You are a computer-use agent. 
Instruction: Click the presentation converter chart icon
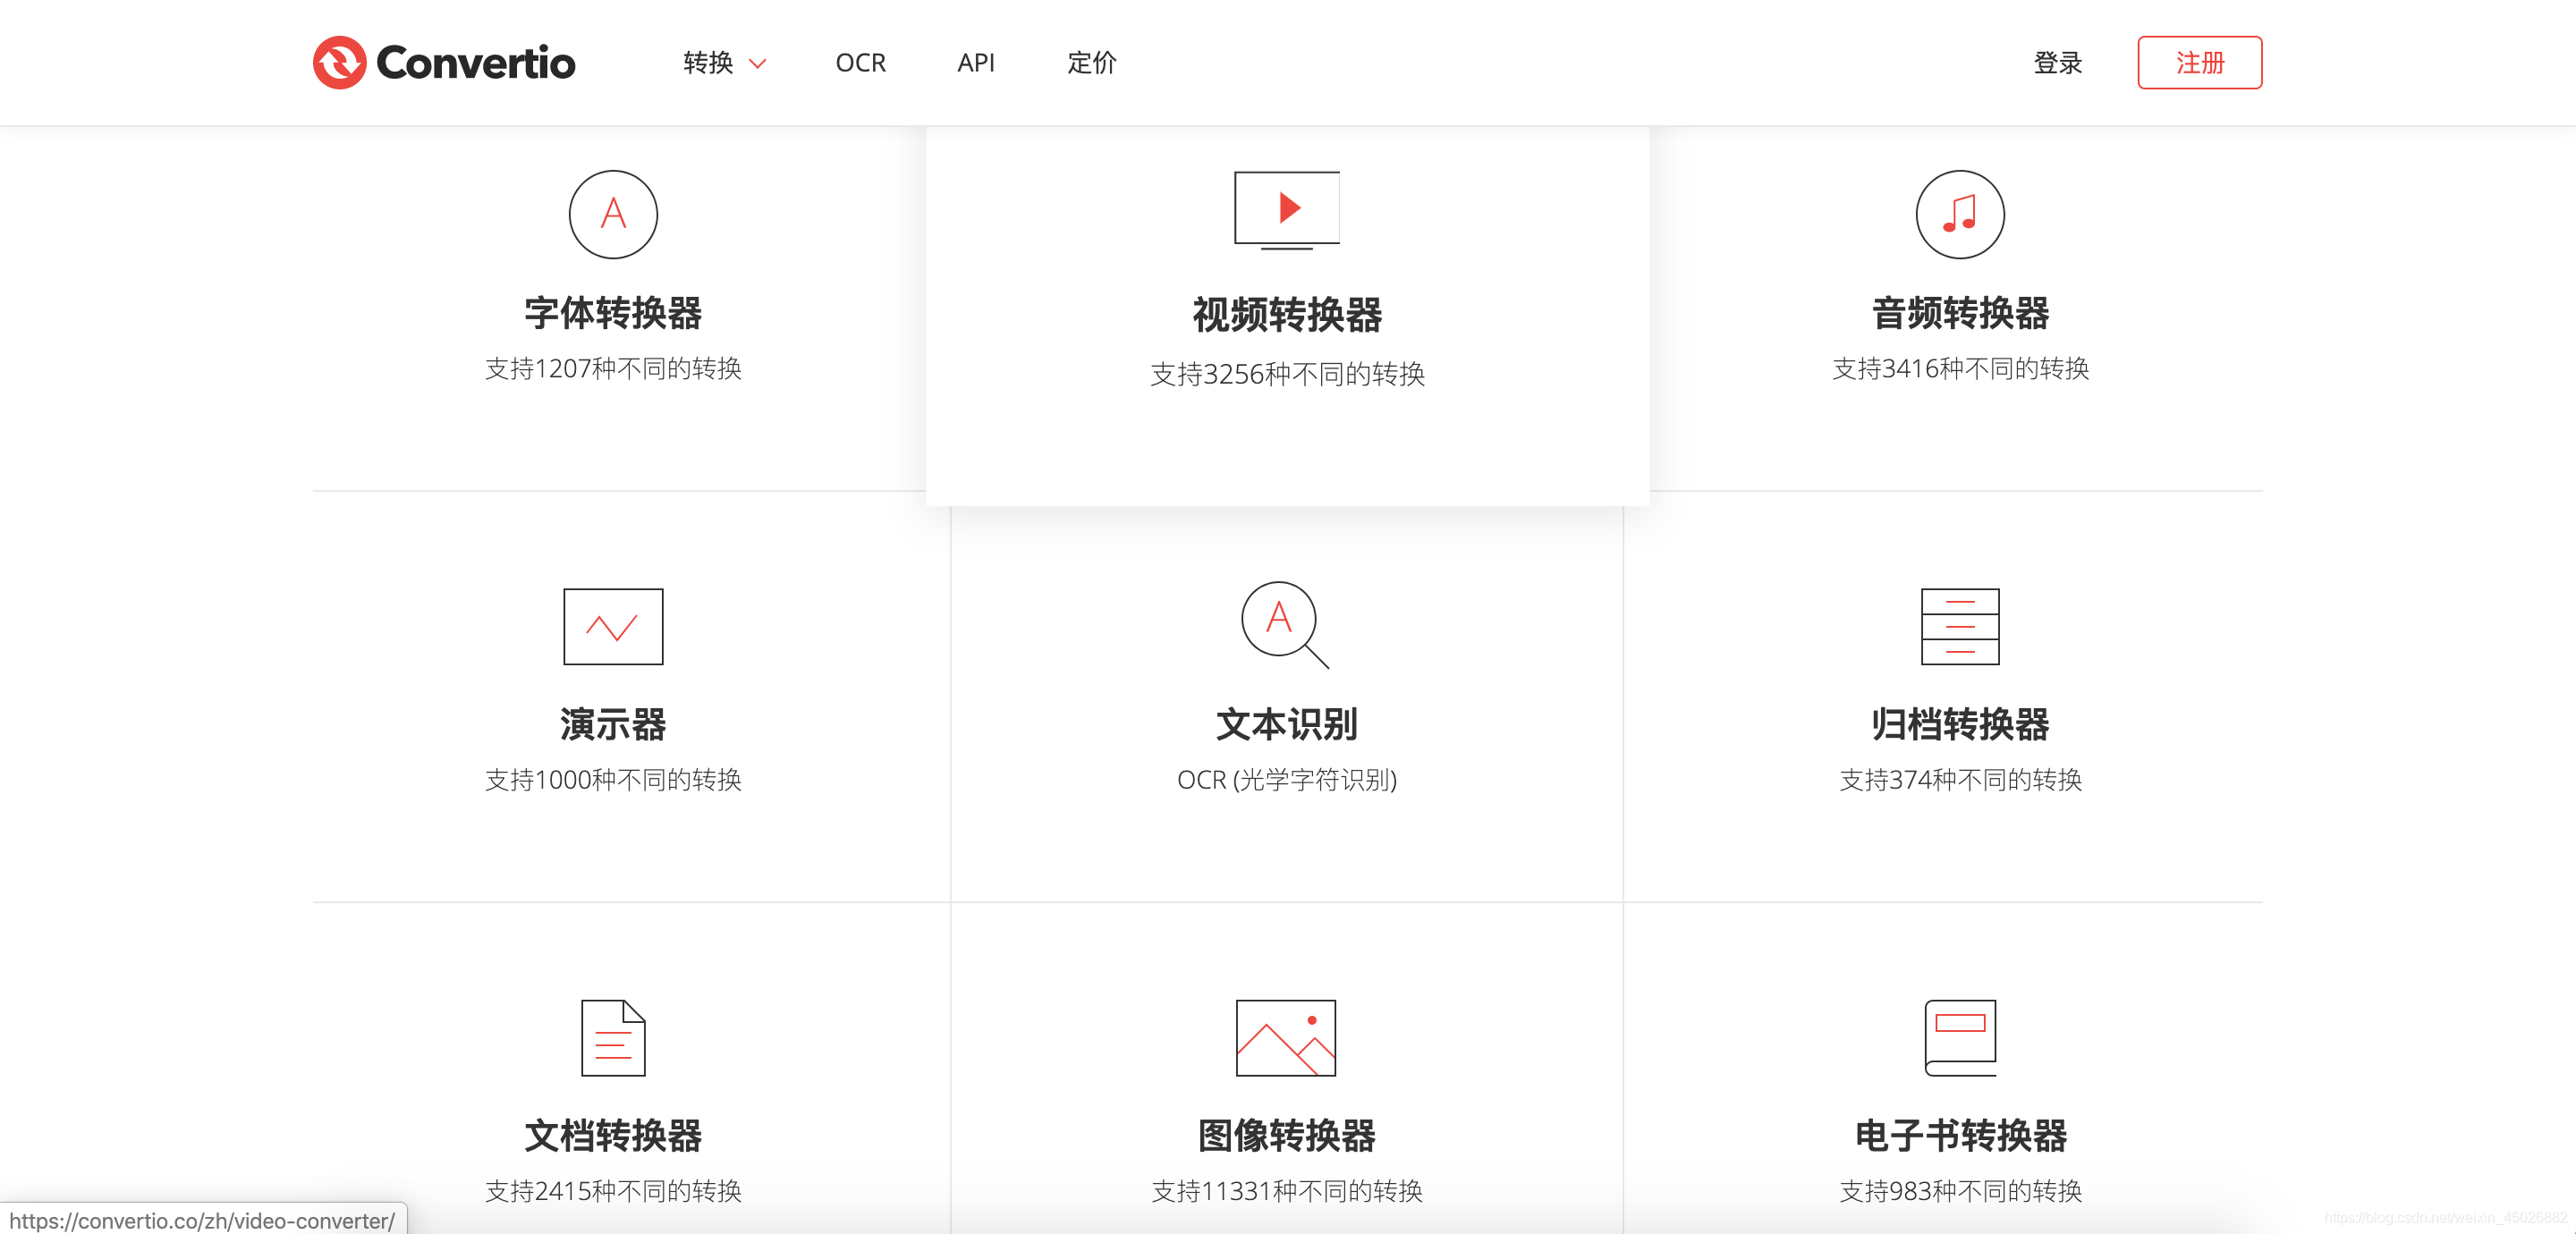[x=613, y=627]
